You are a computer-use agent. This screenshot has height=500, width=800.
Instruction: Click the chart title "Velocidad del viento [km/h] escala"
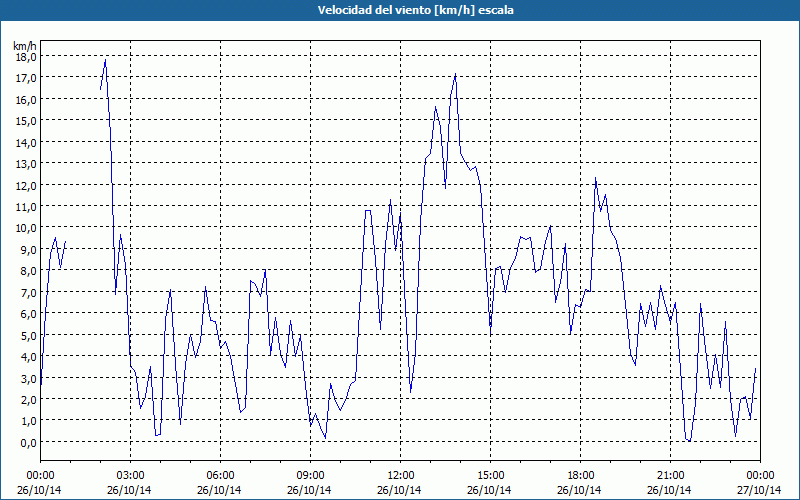[x=415, y=10]
